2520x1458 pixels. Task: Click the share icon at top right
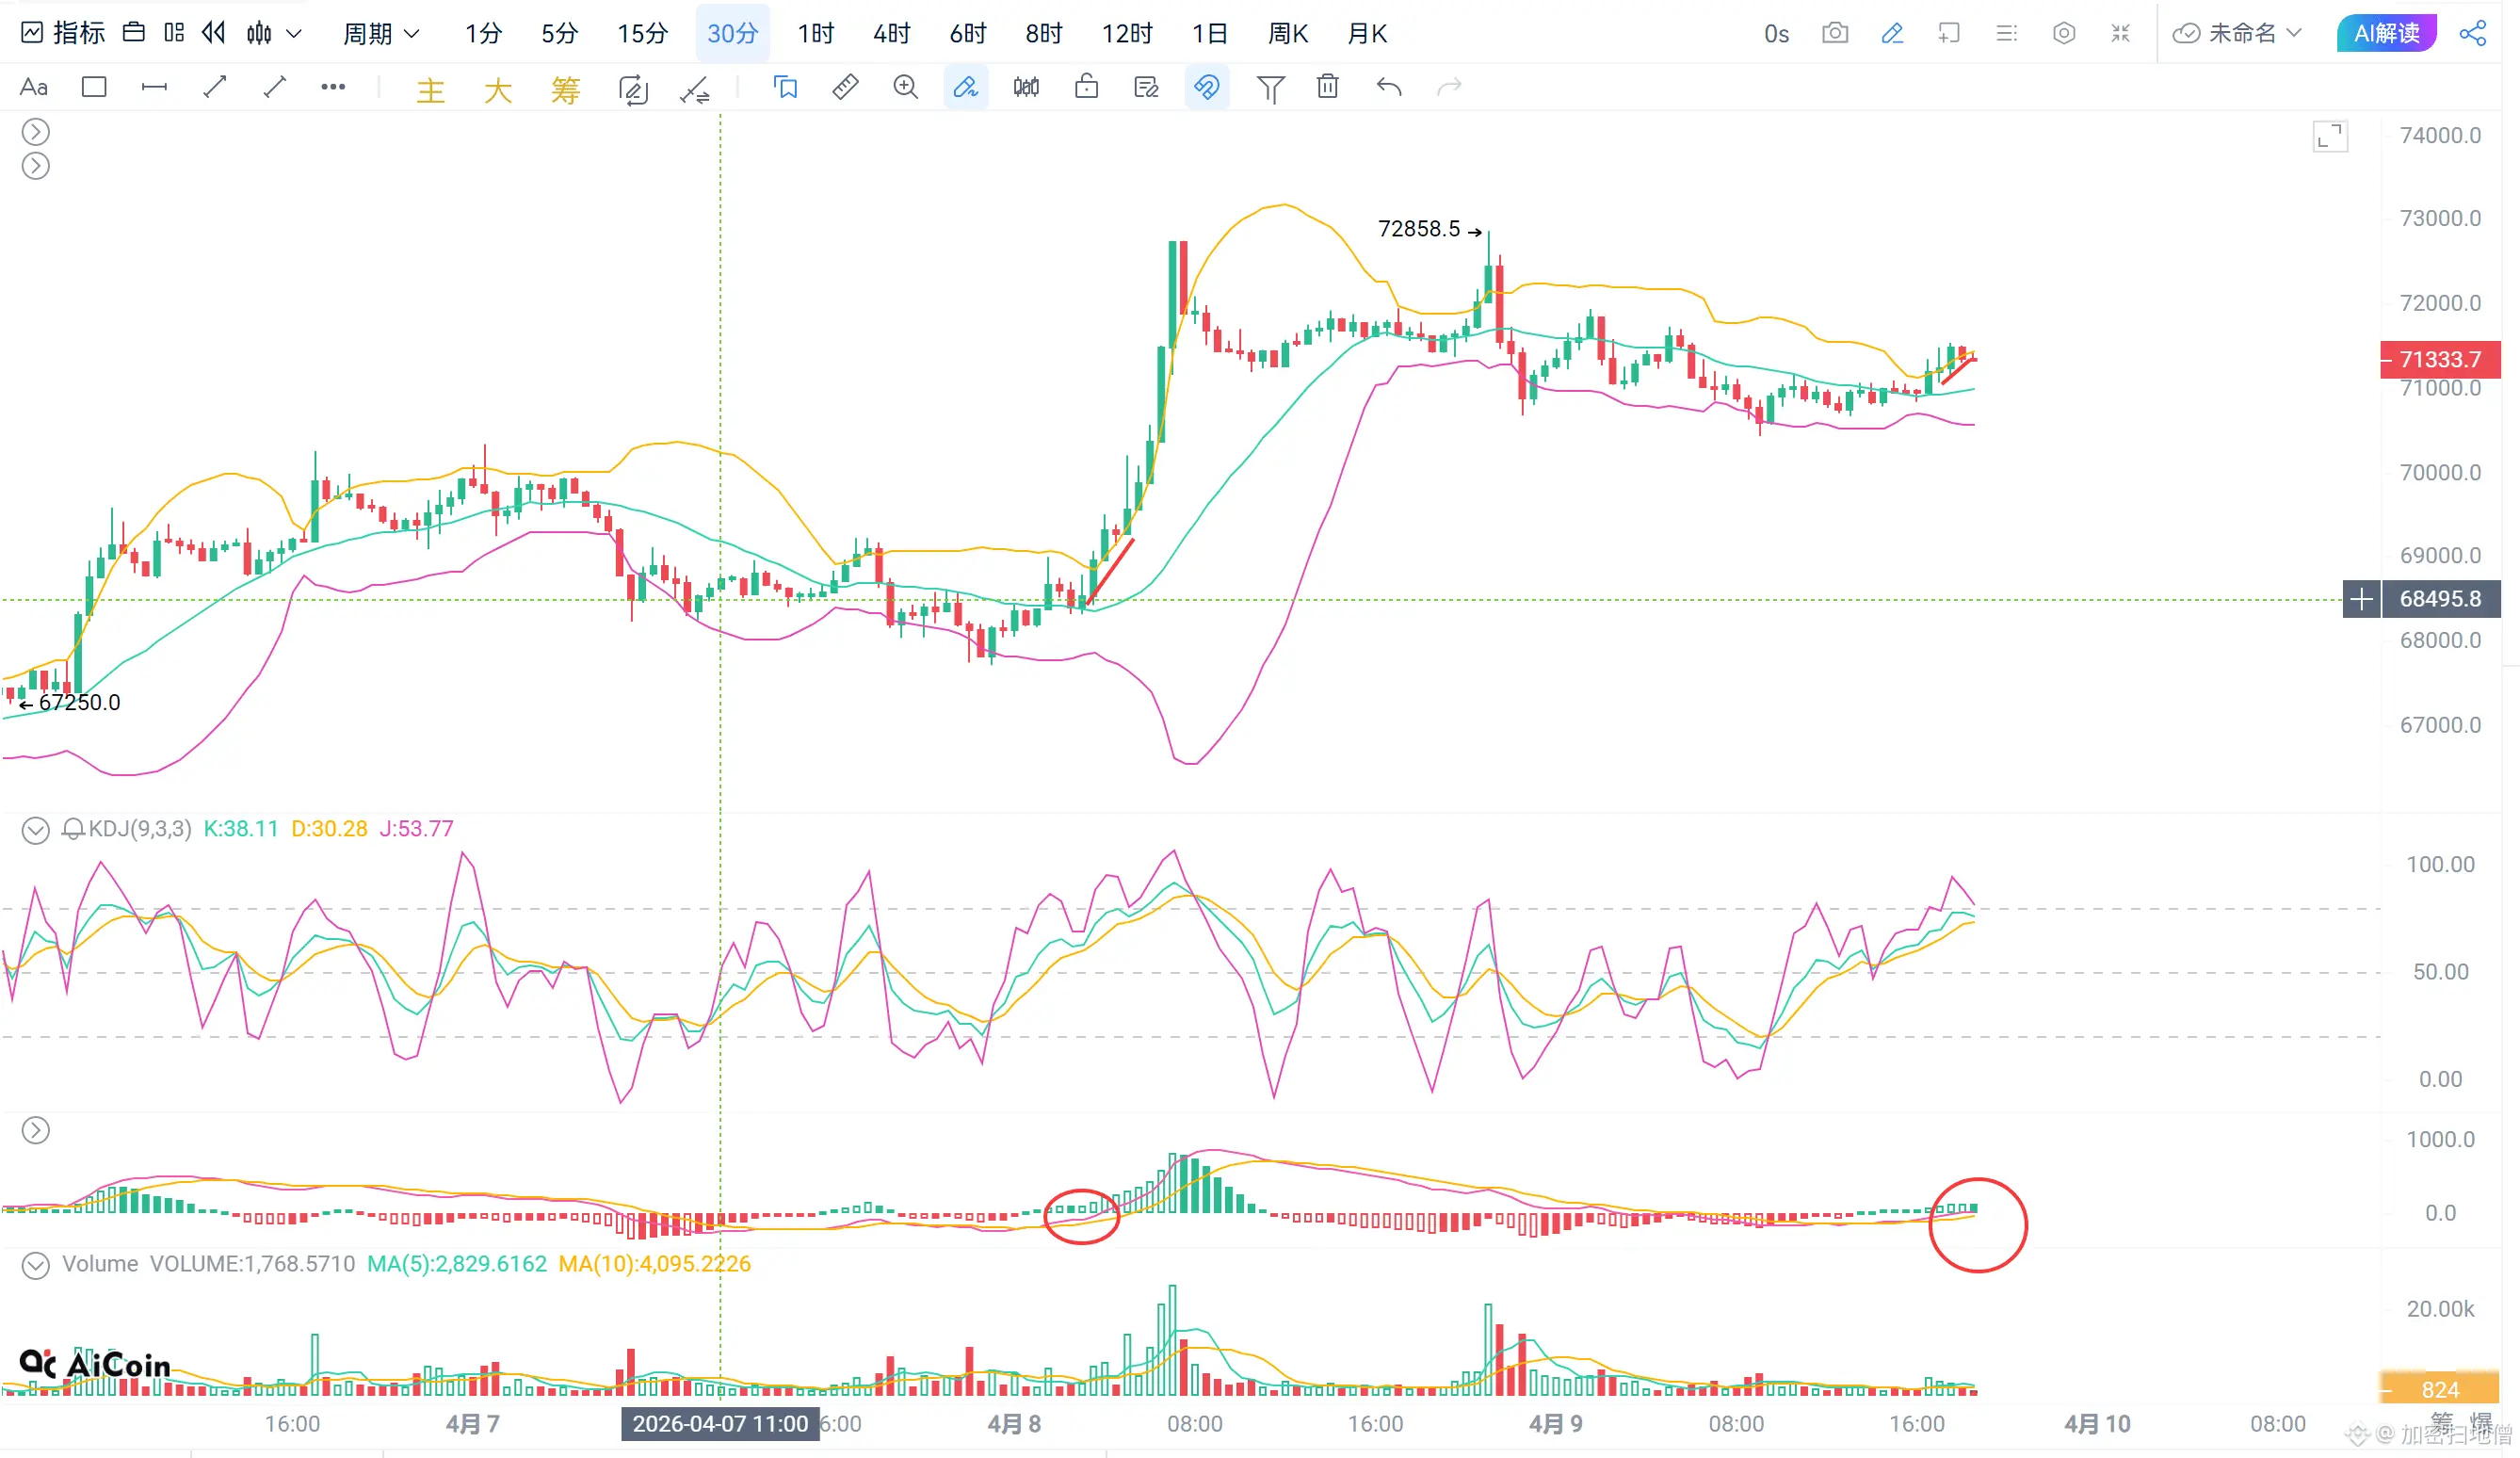(x=2473, y=33)
